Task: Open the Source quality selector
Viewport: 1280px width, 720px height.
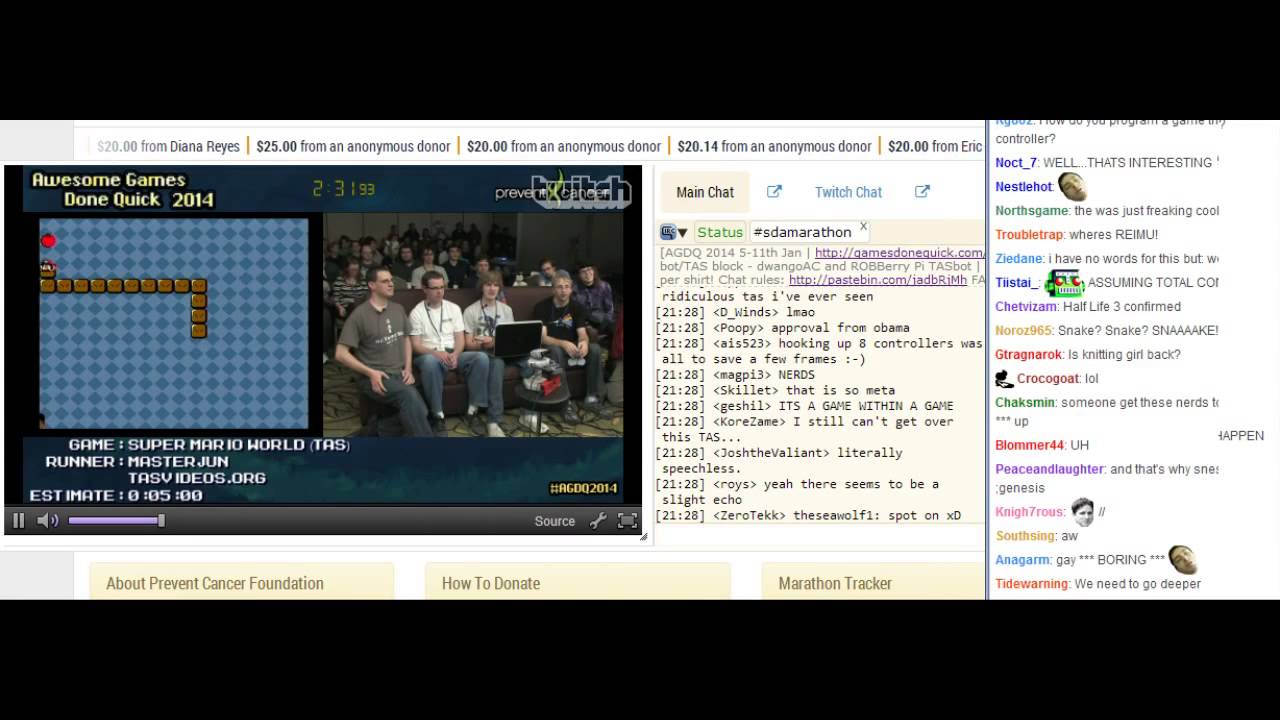Action: point(555,521)
